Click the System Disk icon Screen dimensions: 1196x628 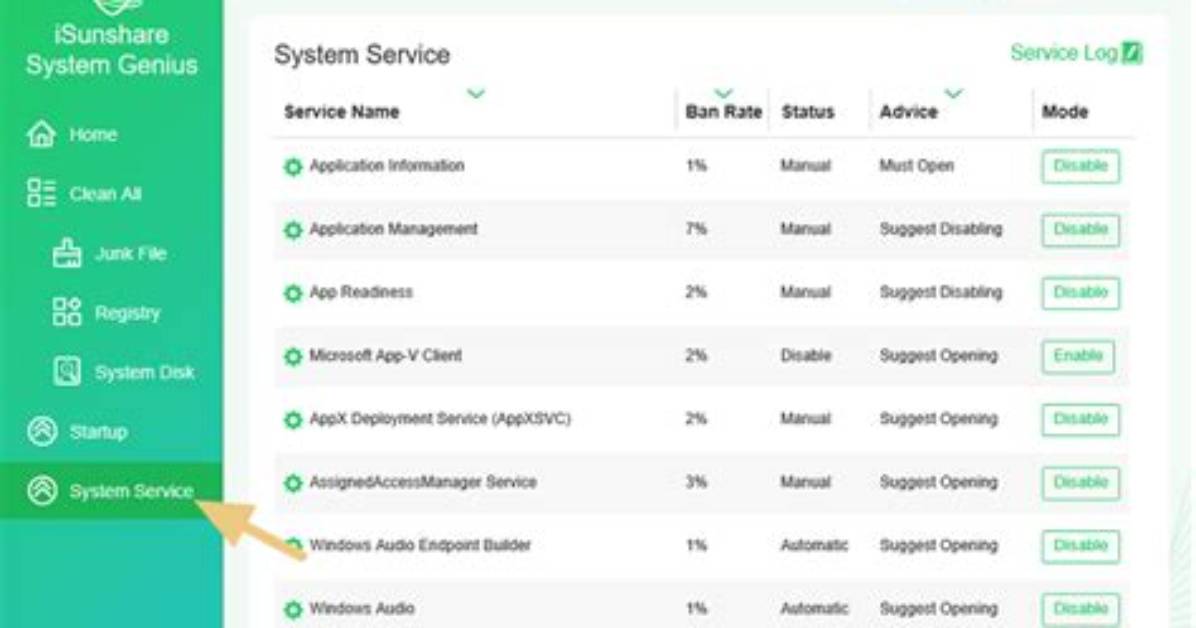pyautogui.click(x=67, y=372)
